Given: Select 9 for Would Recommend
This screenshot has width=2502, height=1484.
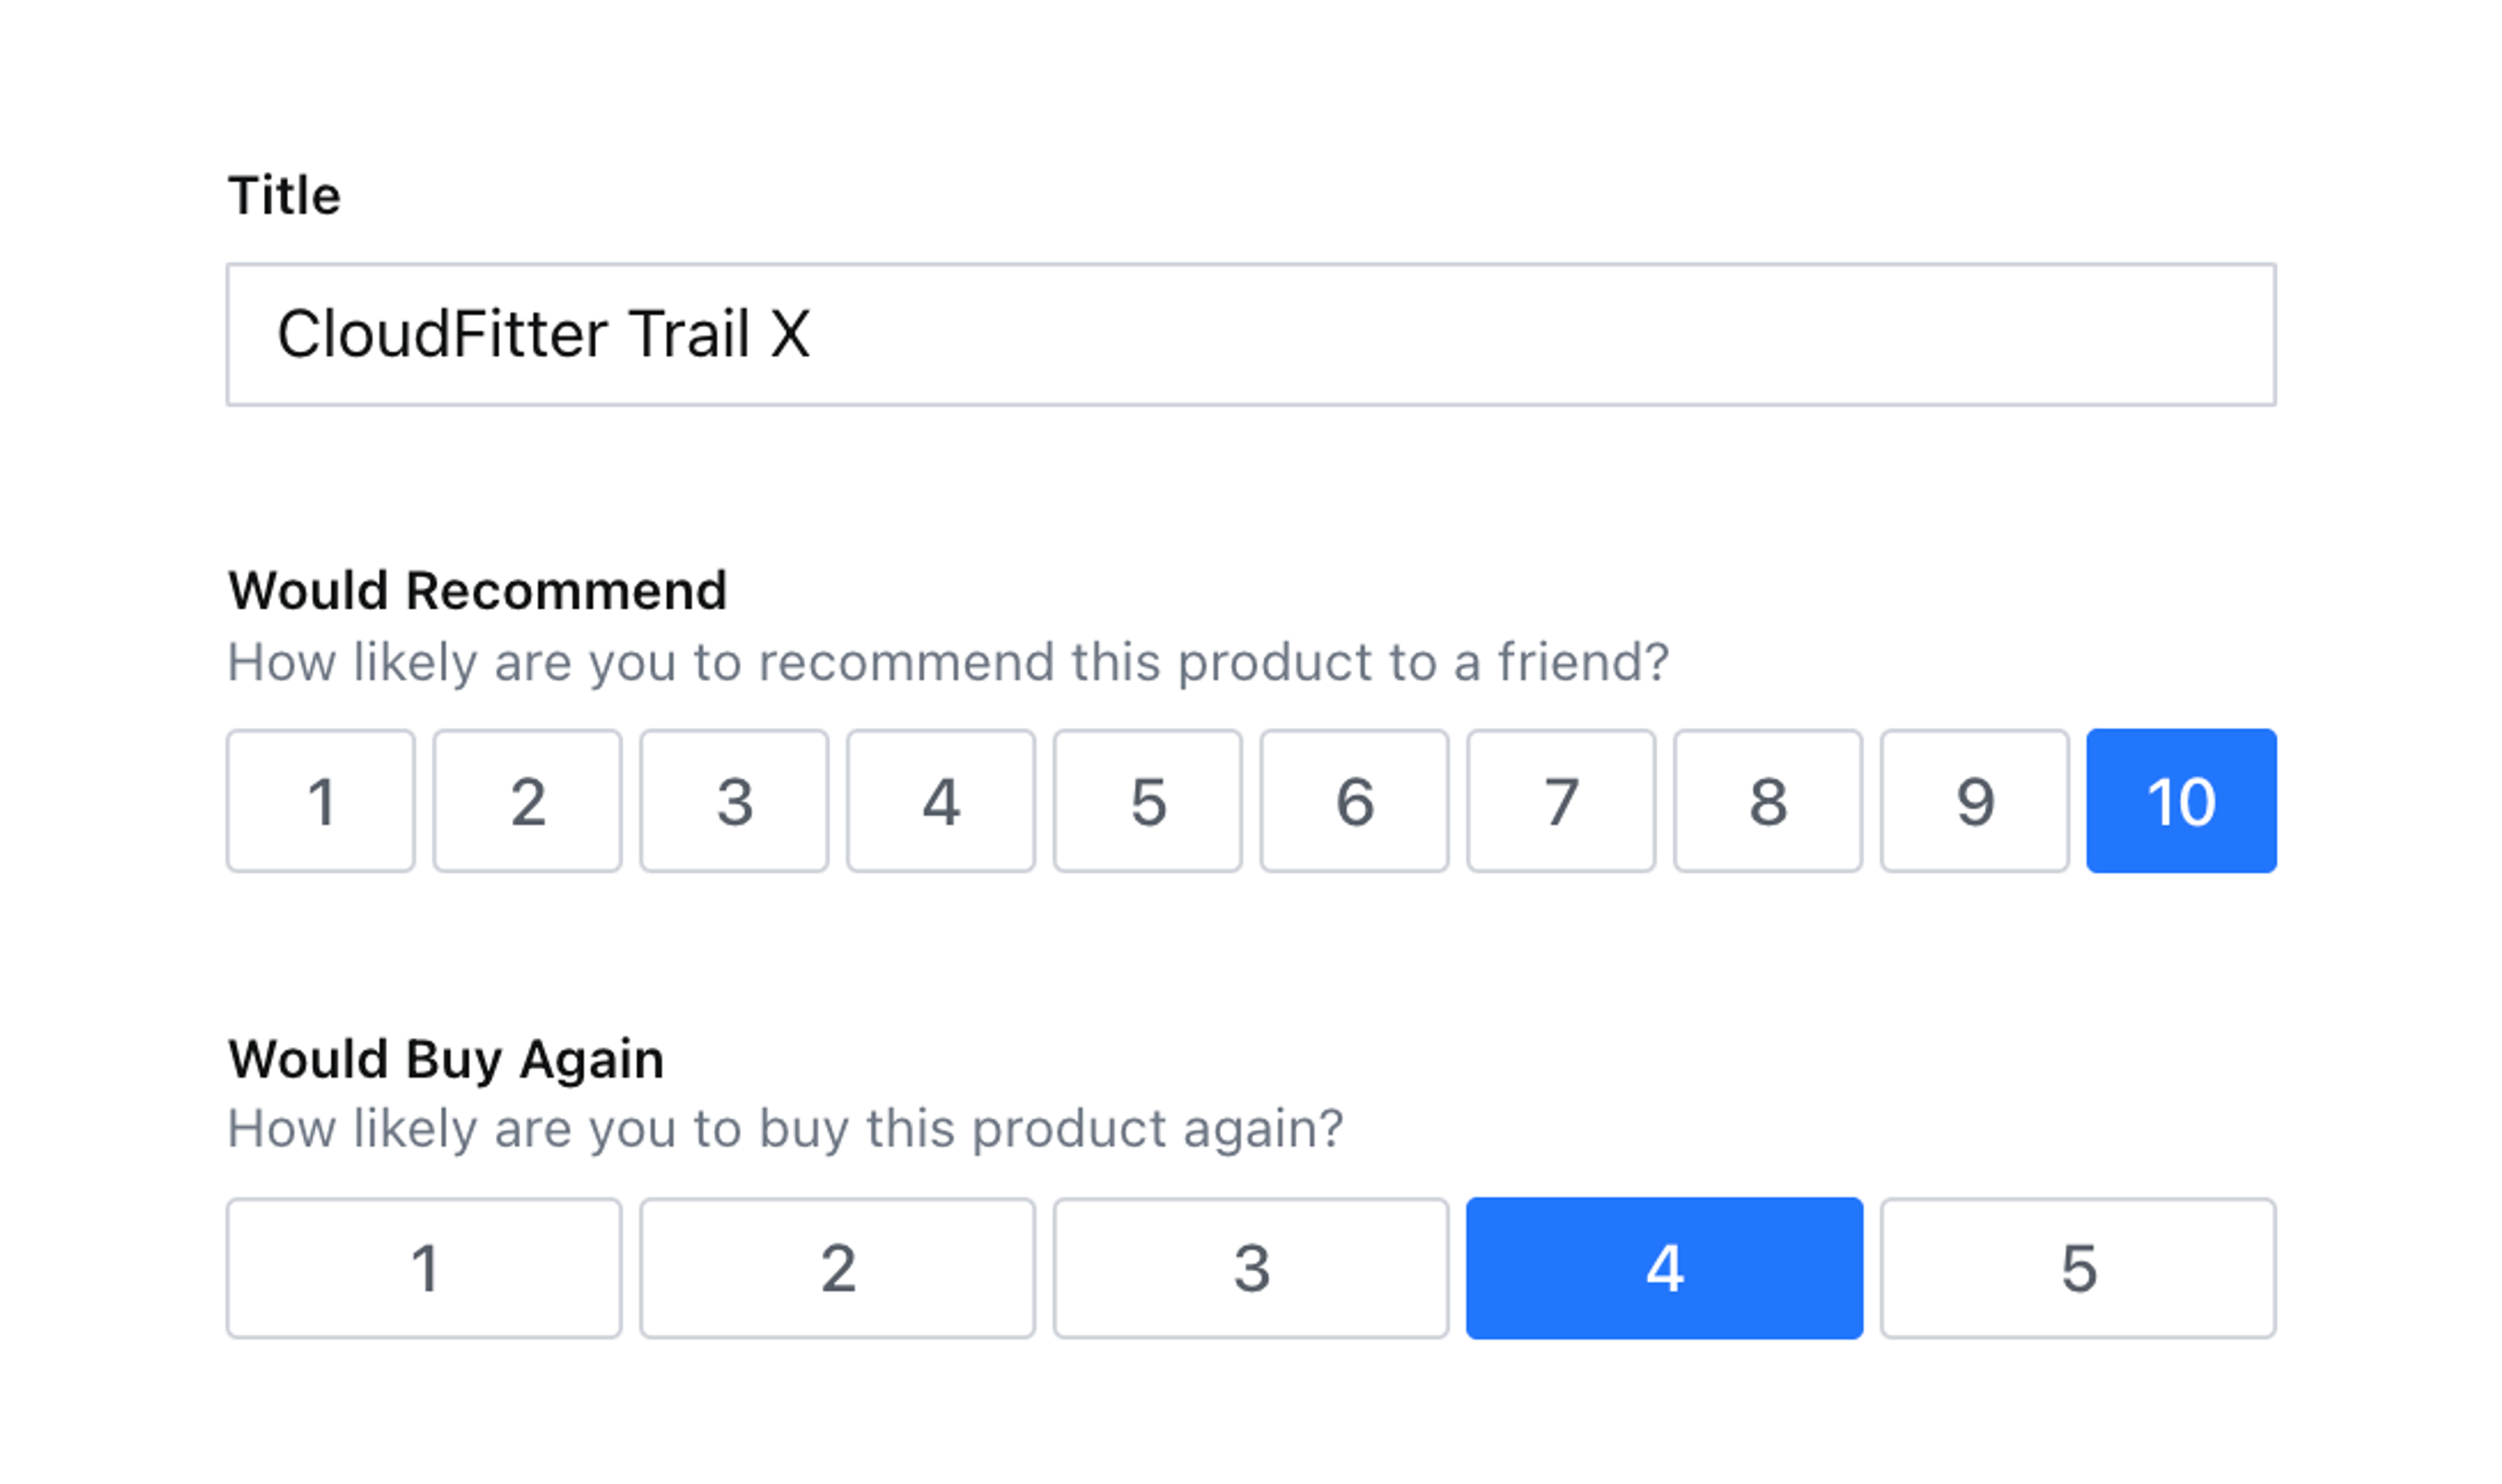Looking at the screenshot, I should (x=1974, y=801).
